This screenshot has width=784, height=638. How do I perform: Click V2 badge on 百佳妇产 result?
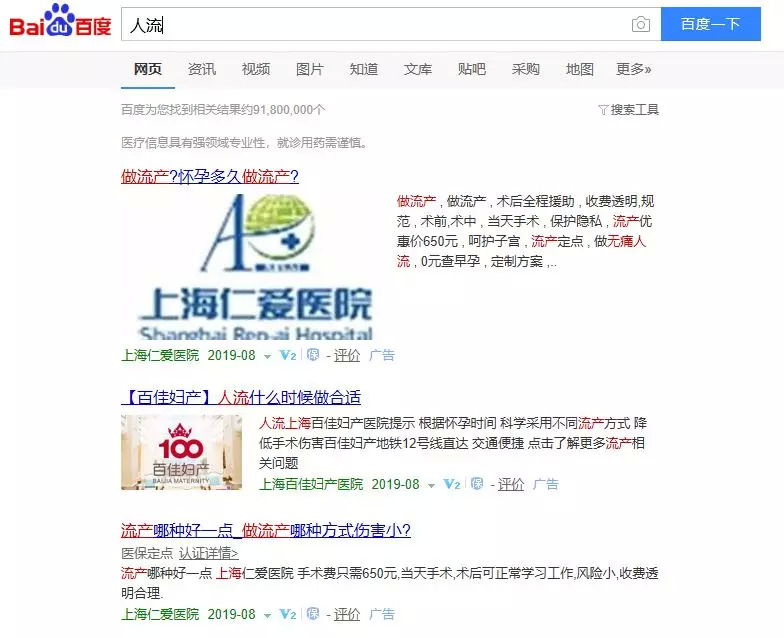tap(452, 484)
